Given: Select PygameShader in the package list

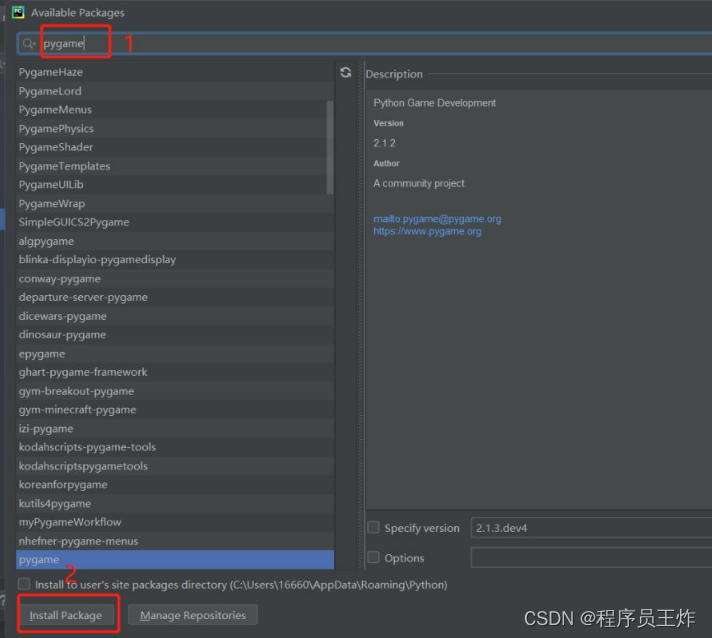Looking at the screenshot, I should click(x=175, y=147).
